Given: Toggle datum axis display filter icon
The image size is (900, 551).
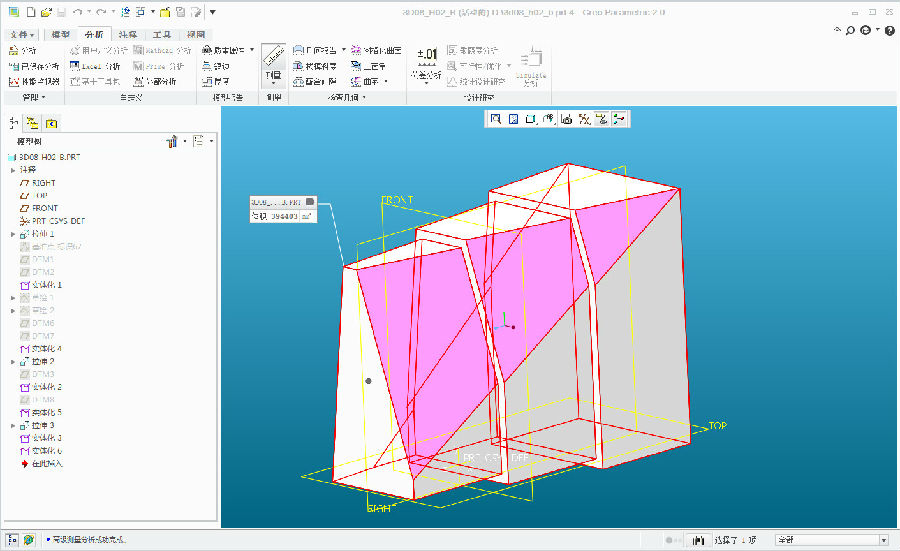Looking at the screenshot, I should [x=584, y=119].
